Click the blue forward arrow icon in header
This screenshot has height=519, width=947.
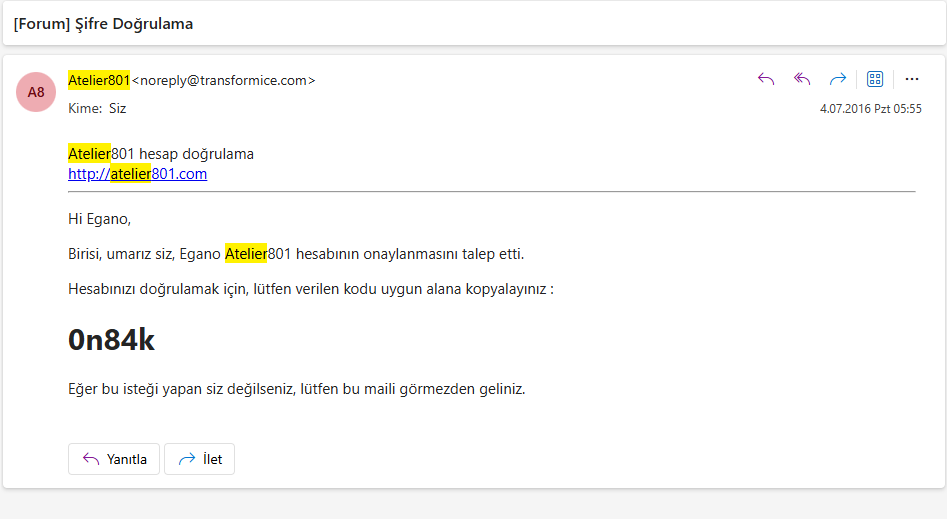click(838, 79)
